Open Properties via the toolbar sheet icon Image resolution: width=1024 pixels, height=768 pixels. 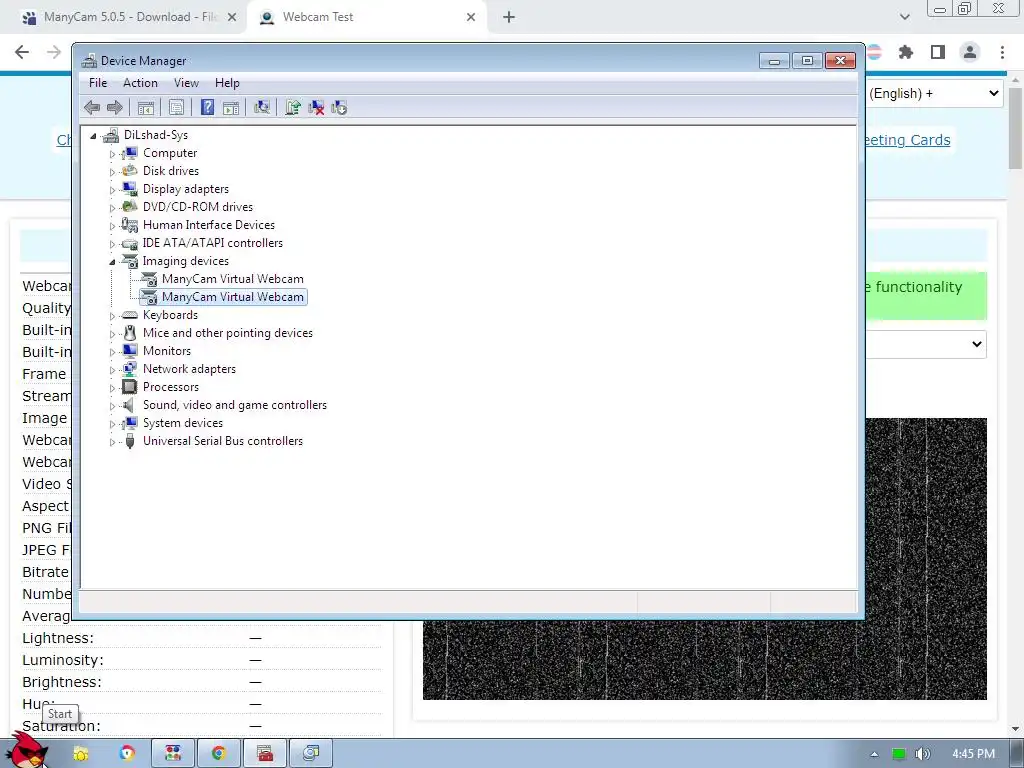tap(176, 108)
